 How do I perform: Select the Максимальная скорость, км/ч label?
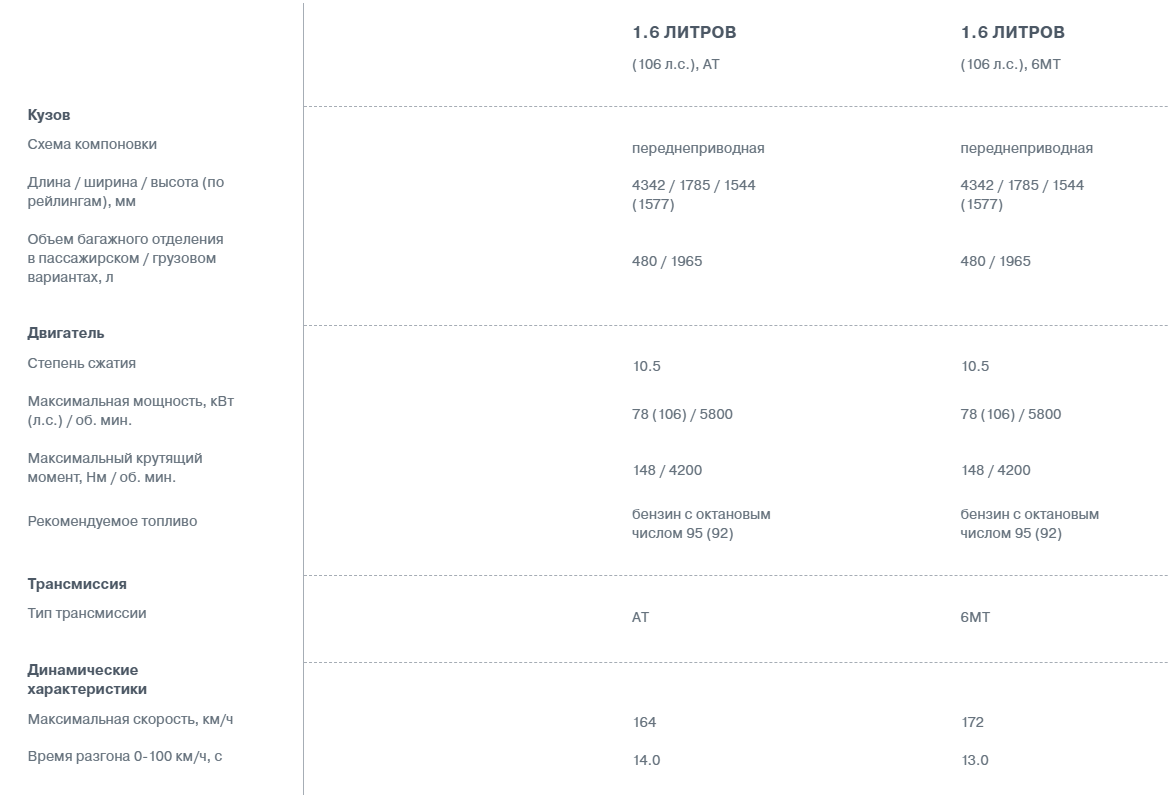pos(130,719)
